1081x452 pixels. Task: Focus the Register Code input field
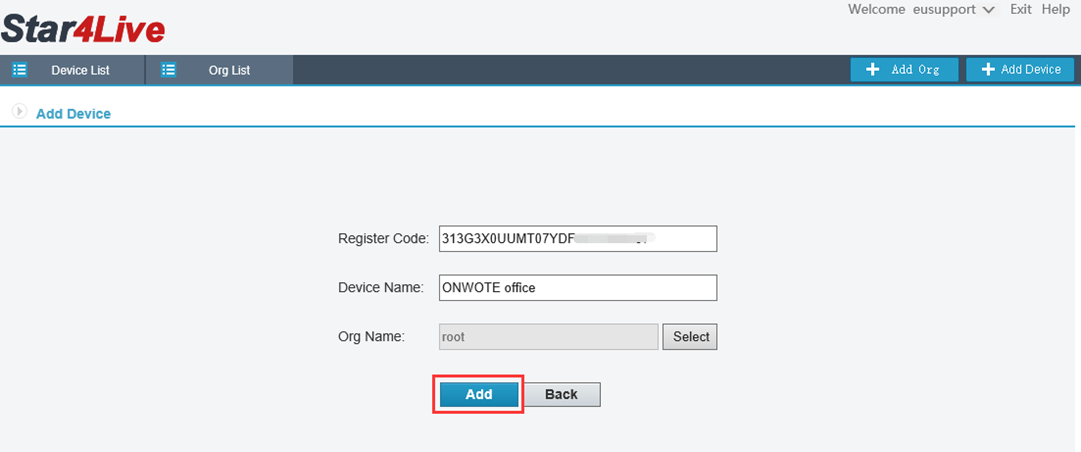coord(578,239)
